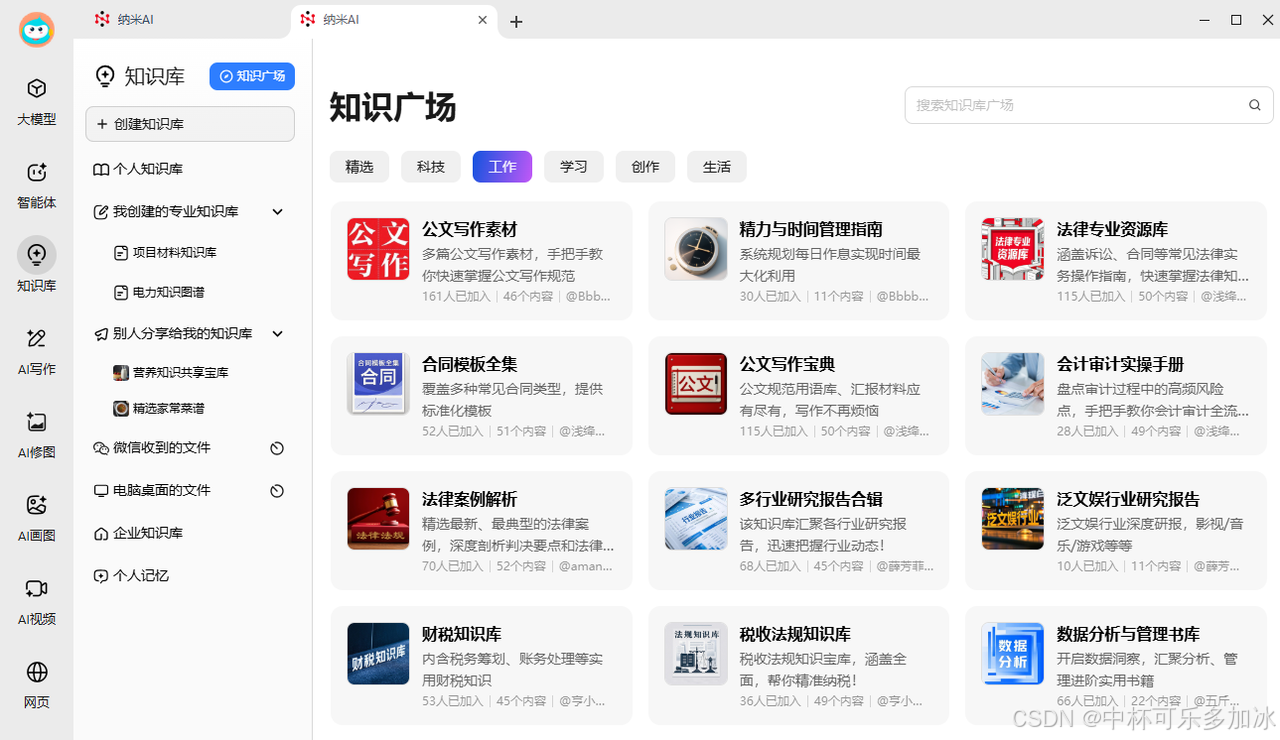Viewport: 1280px width, 740px height.
Task: Click the 合同模板全集 title text
Action: 470,365
